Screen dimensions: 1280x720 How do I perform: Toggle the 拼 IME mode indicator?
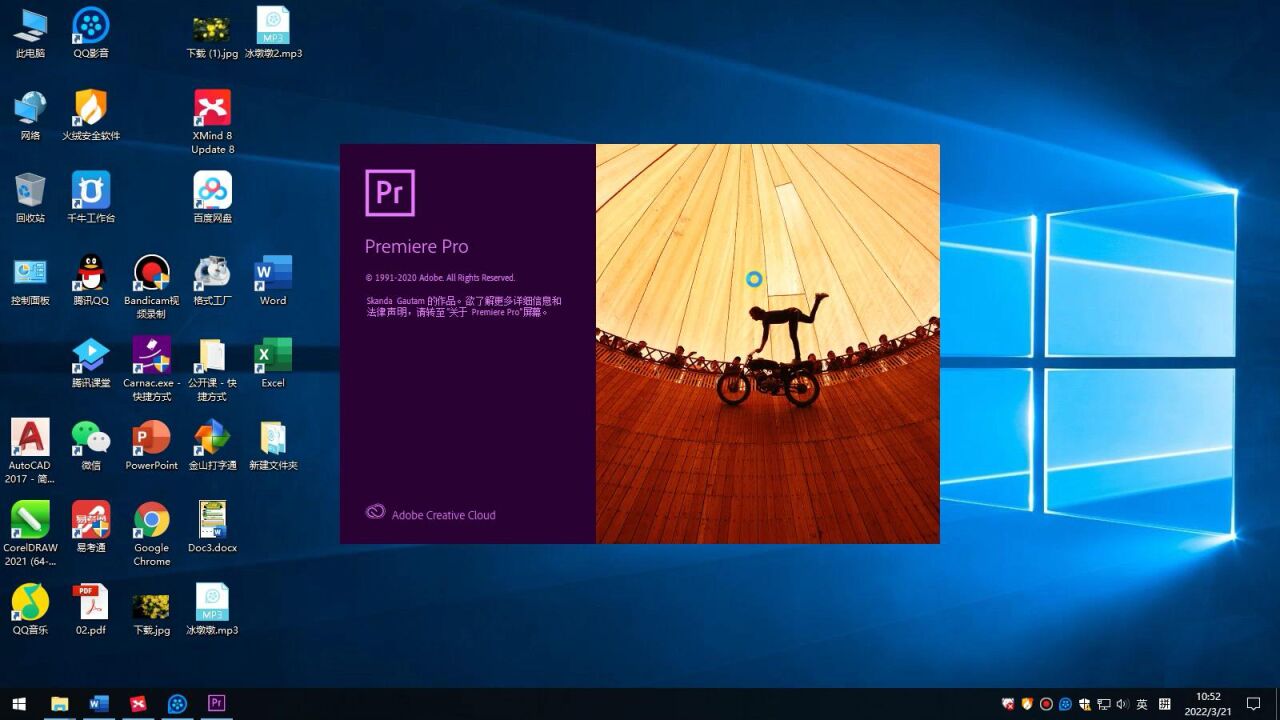[1165, 704]
